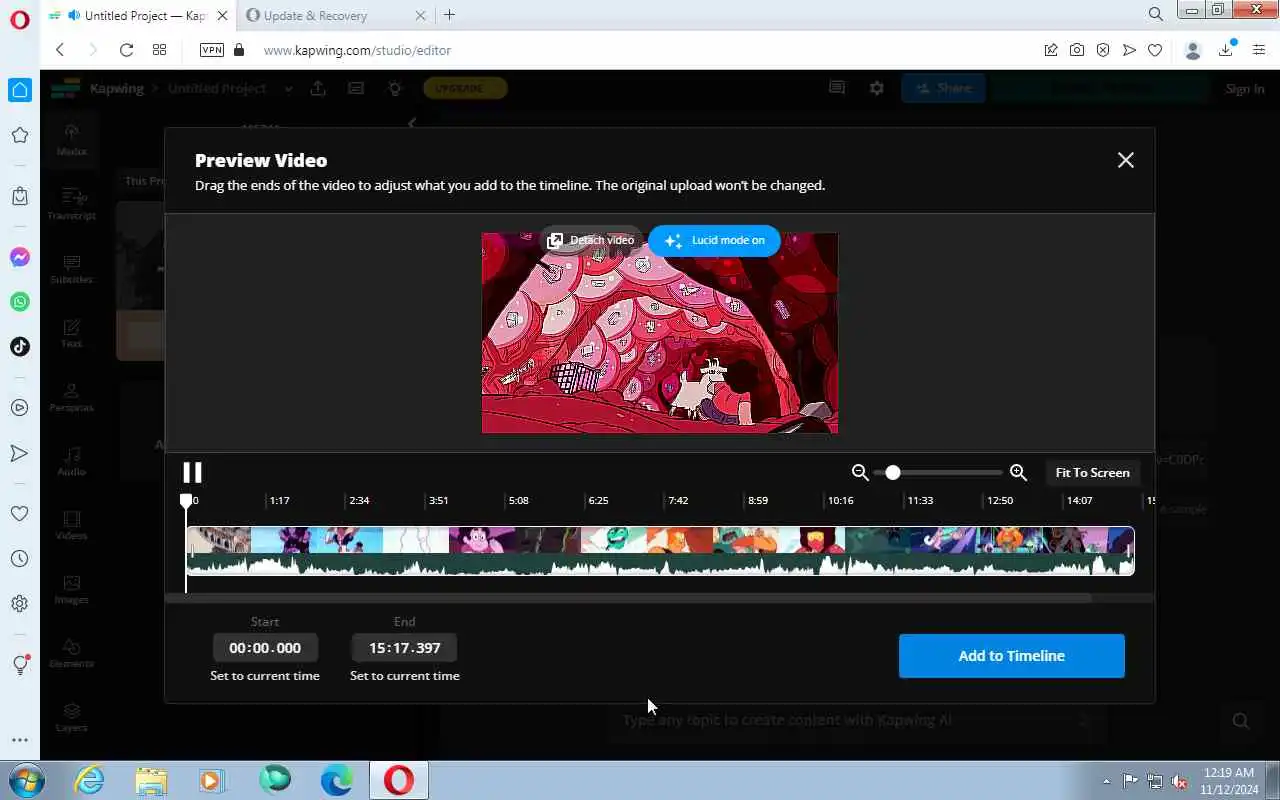Click the video preview frame

pos(660,333)
